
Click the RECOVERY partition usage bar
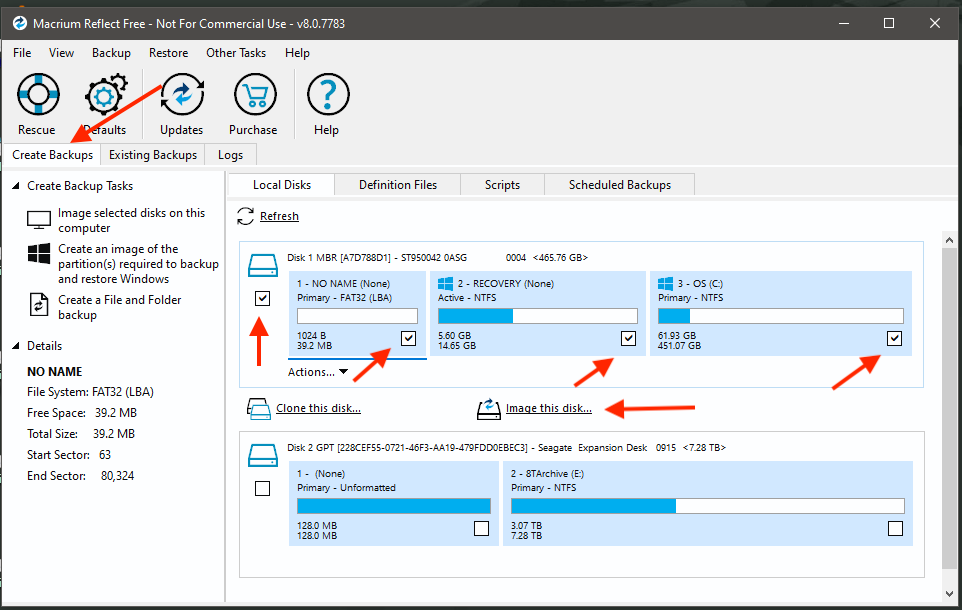[x=537, y=316]
